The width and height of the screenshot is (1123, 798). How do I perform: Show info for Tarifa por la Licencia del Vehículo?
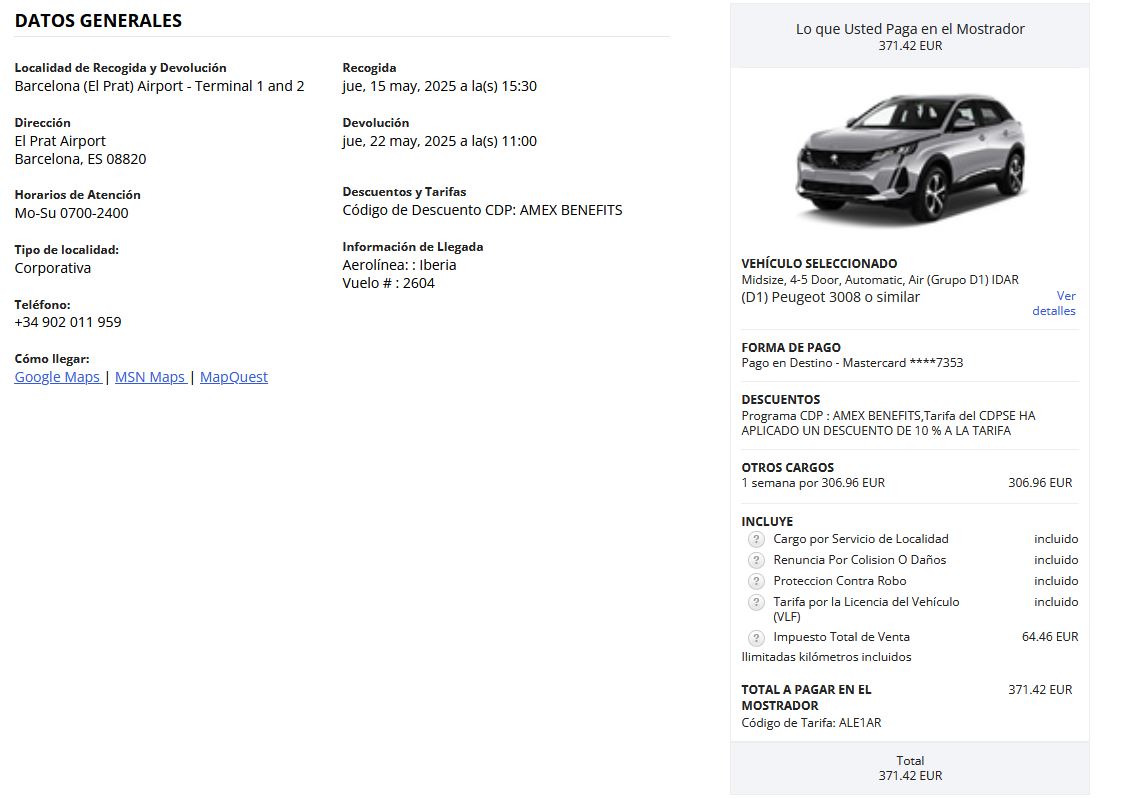[x=756, y=602]
